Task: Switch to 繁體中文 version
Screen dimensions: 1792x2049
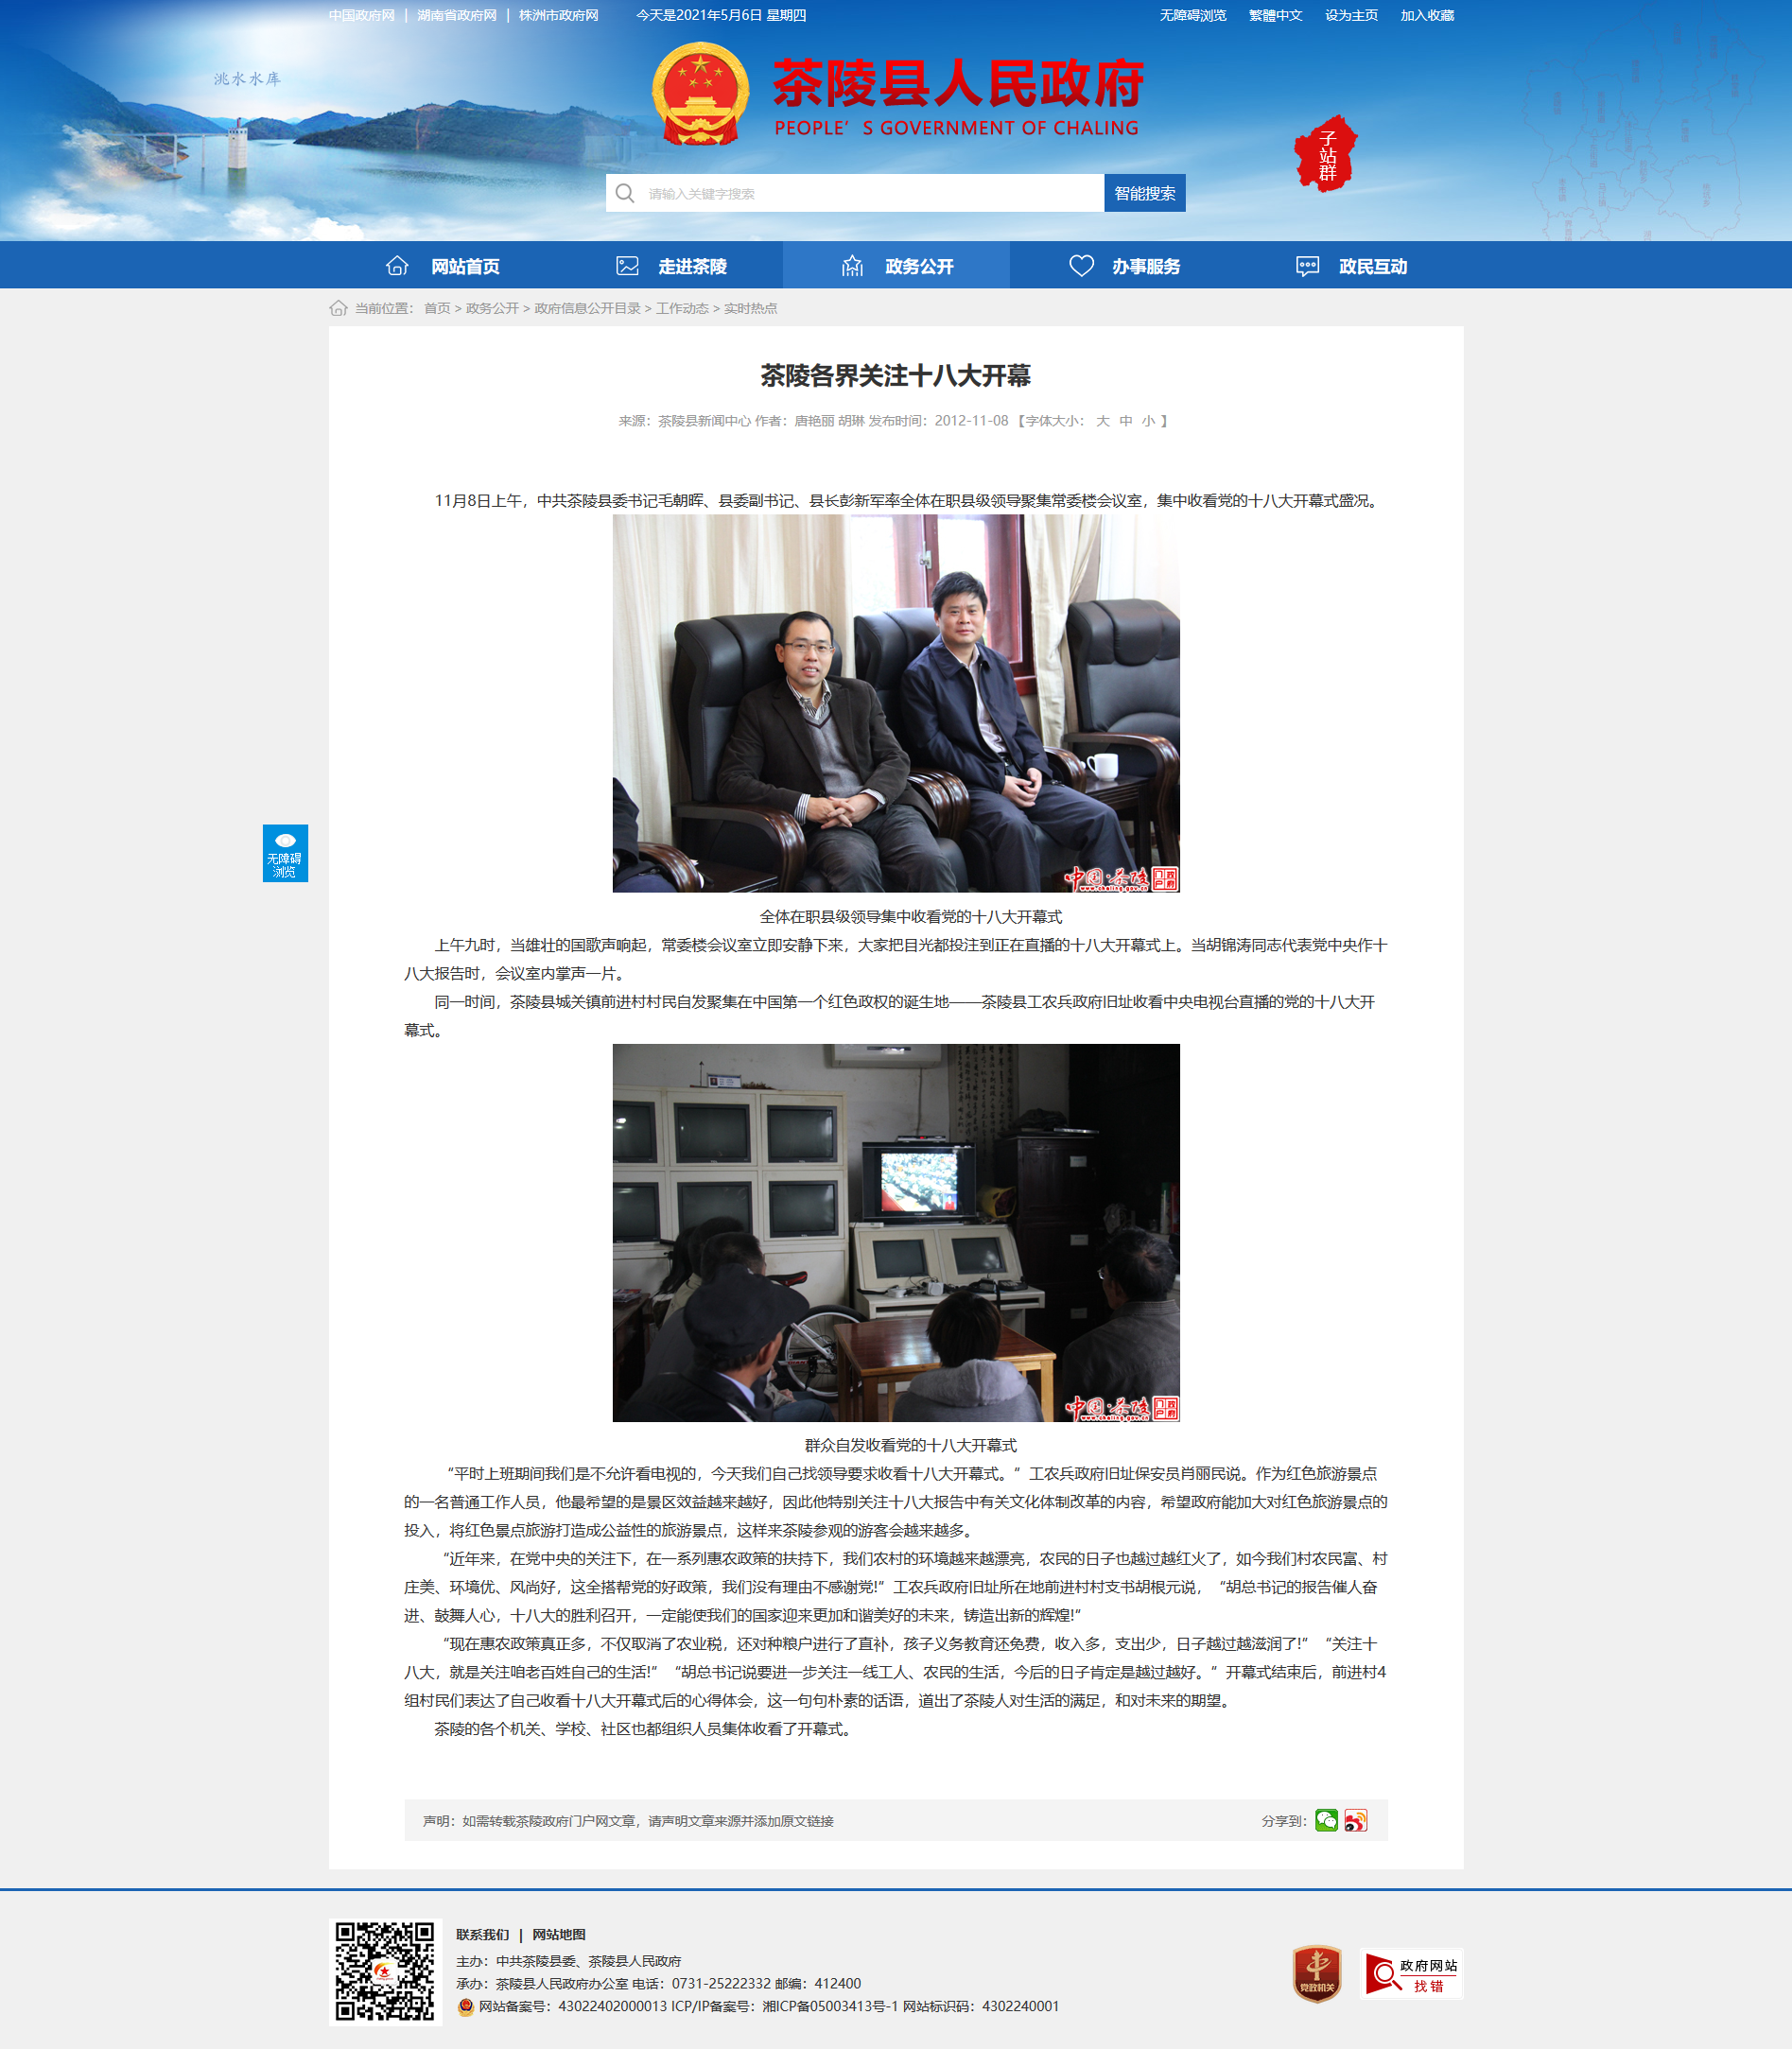Action: 1275,15
